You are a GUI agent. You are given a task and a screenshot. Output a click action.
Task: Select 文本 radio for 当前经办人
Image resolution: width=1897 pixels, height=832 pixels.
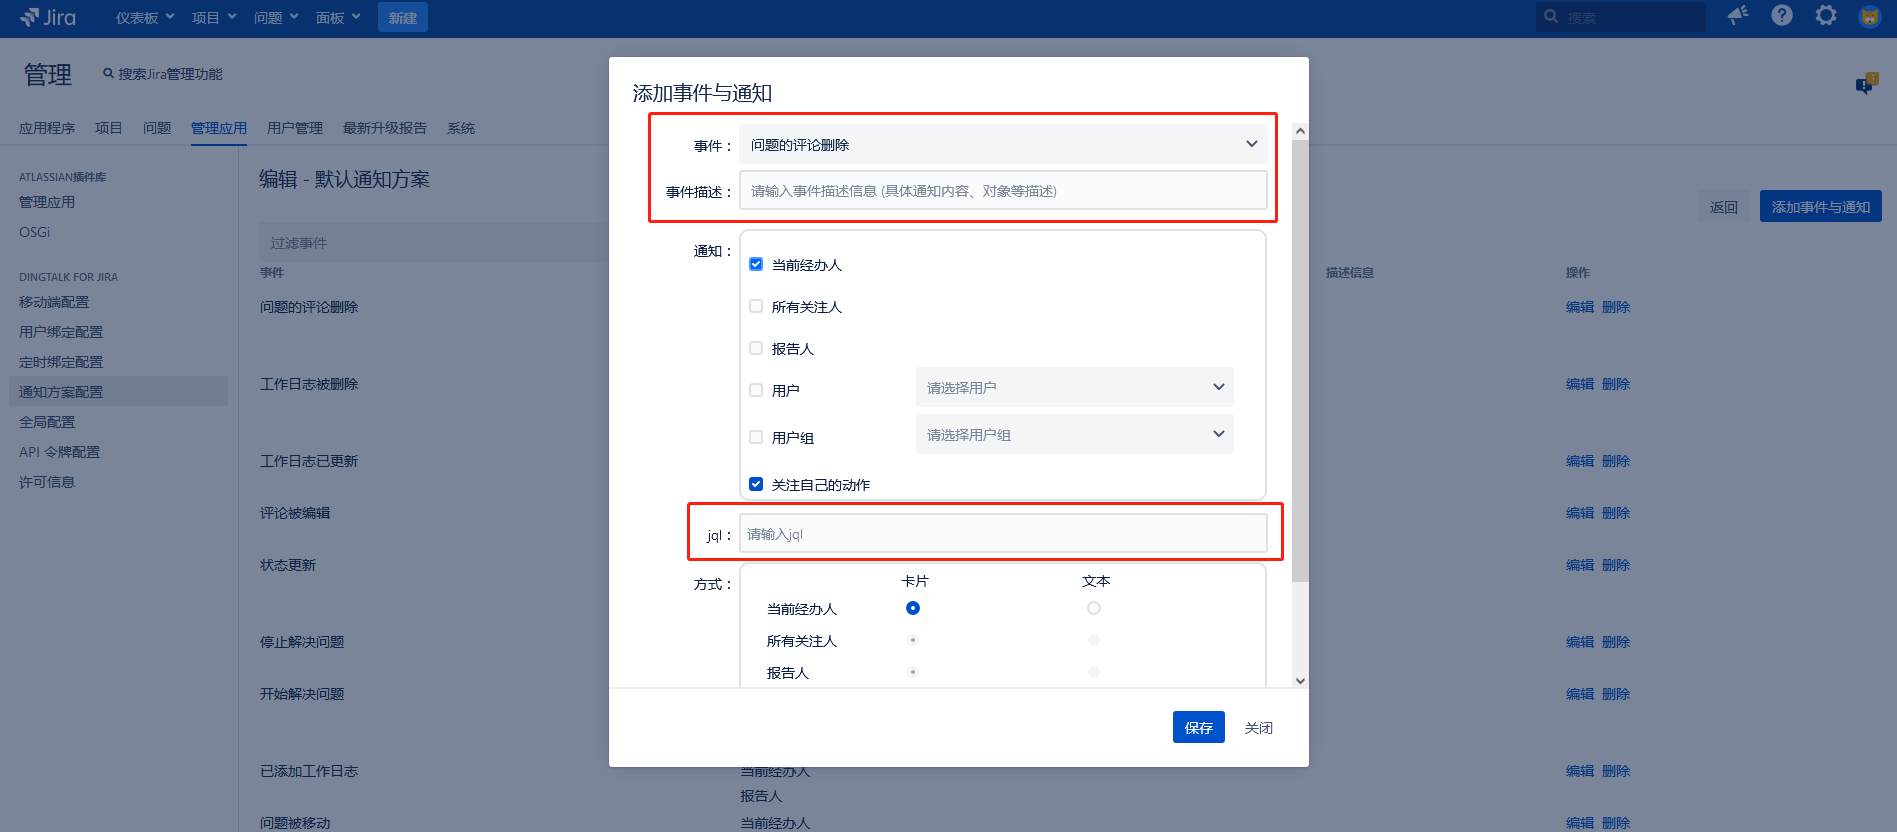tap(1094, 608)
